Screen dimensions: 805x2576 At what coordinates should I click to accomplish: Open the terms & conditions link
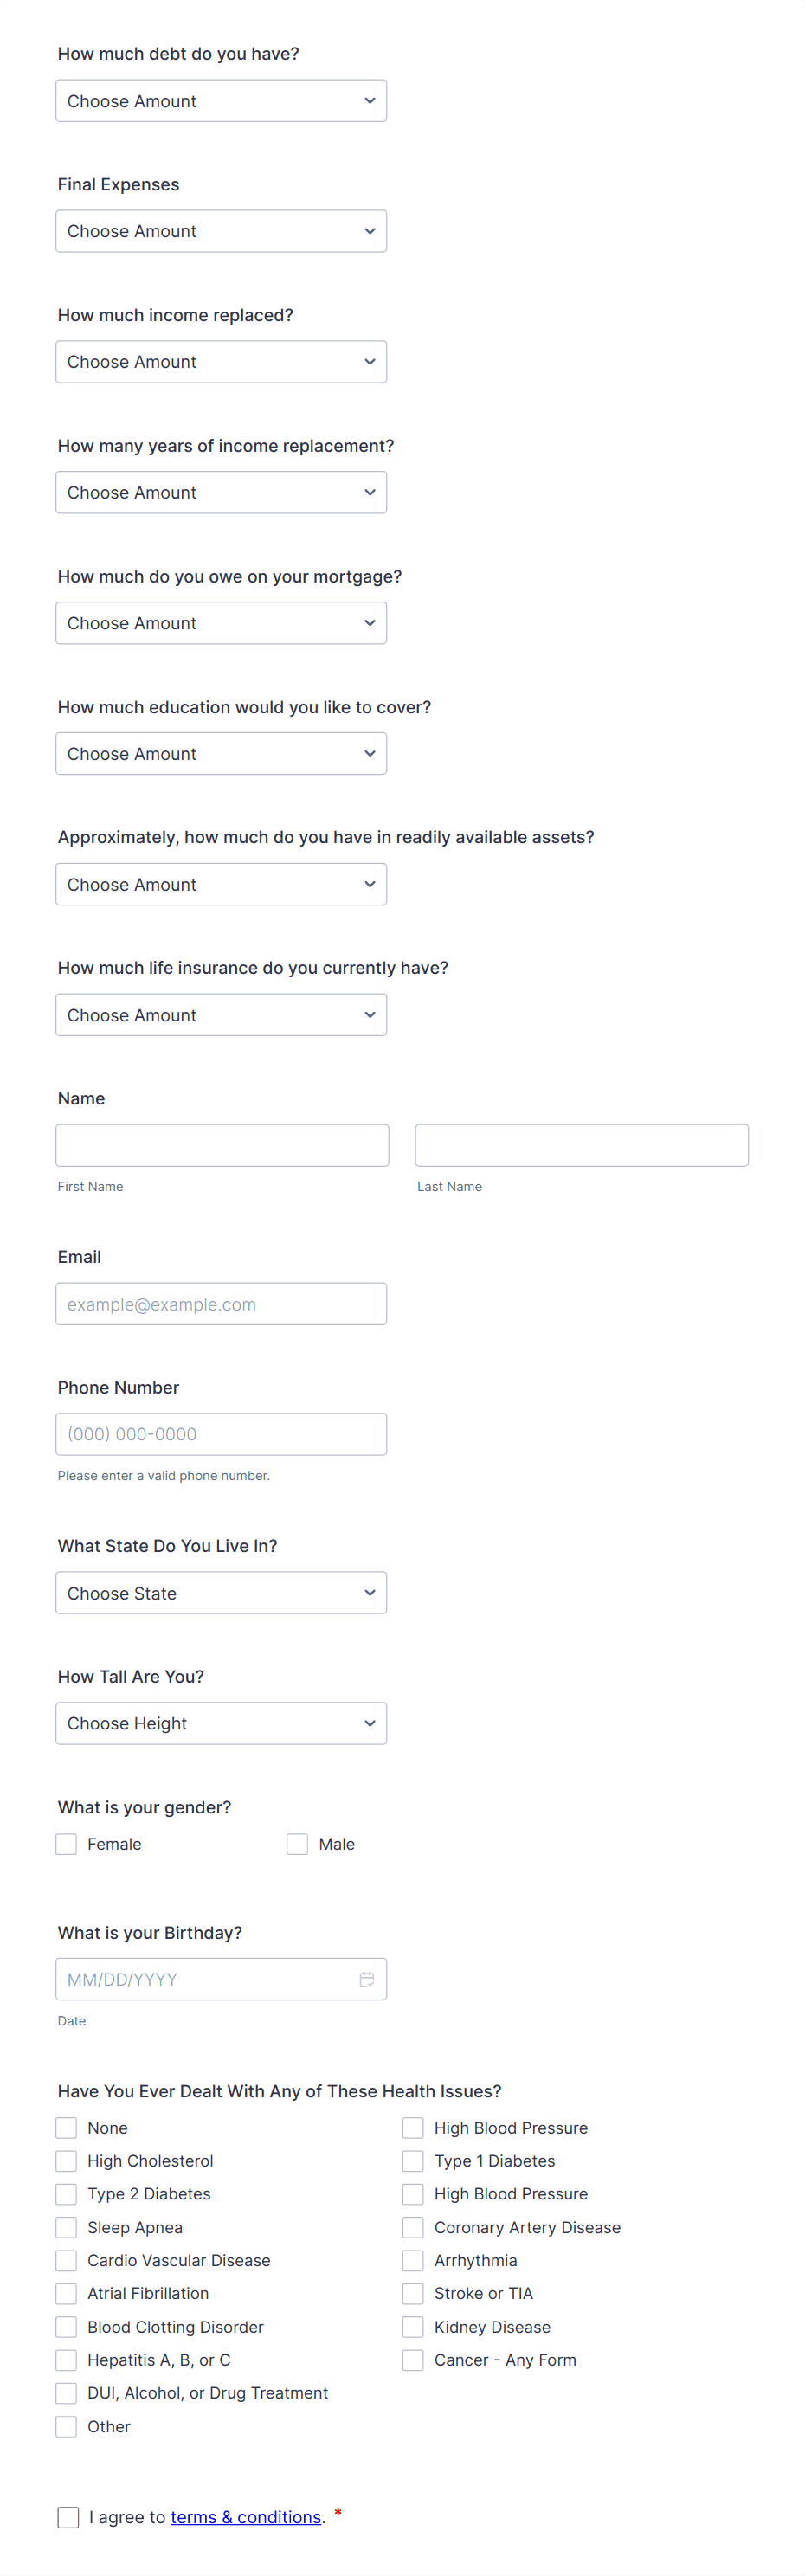click(246, 2517)
